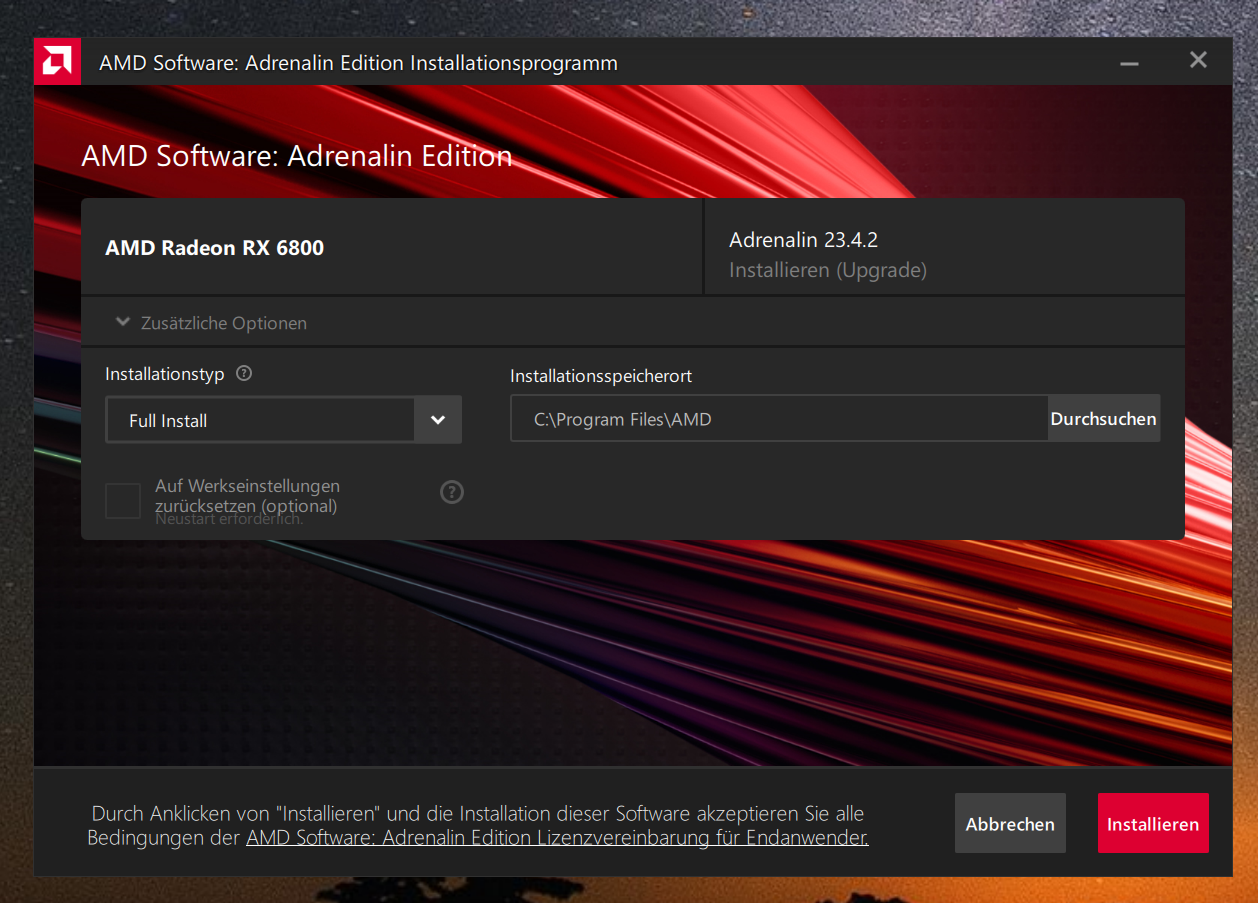This screenshot has height=903, width=1258.
Task: Click Installieren (Upgrade) status text
Action: (828, 270)
